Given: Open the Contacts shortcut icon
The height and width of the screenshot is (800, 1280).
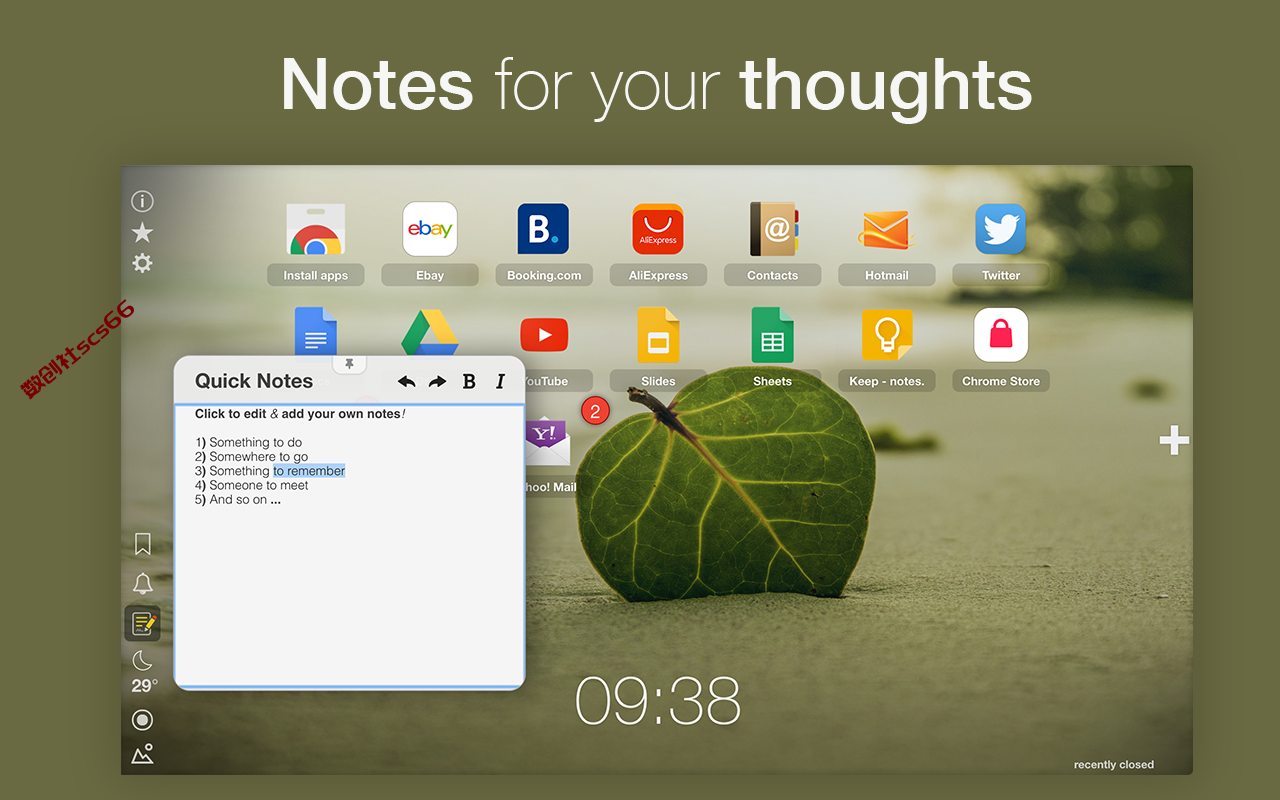Looking at the screenshot, I should pos(773,229).
